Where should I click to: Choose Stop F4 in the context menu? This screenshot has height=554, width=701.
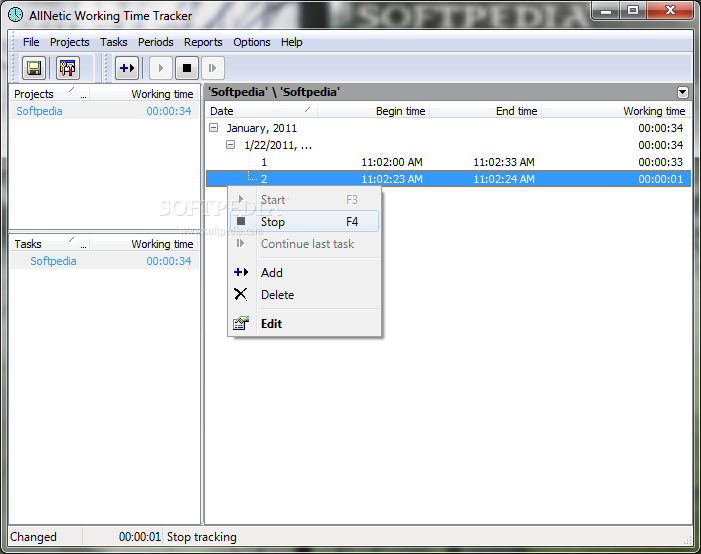304,222
